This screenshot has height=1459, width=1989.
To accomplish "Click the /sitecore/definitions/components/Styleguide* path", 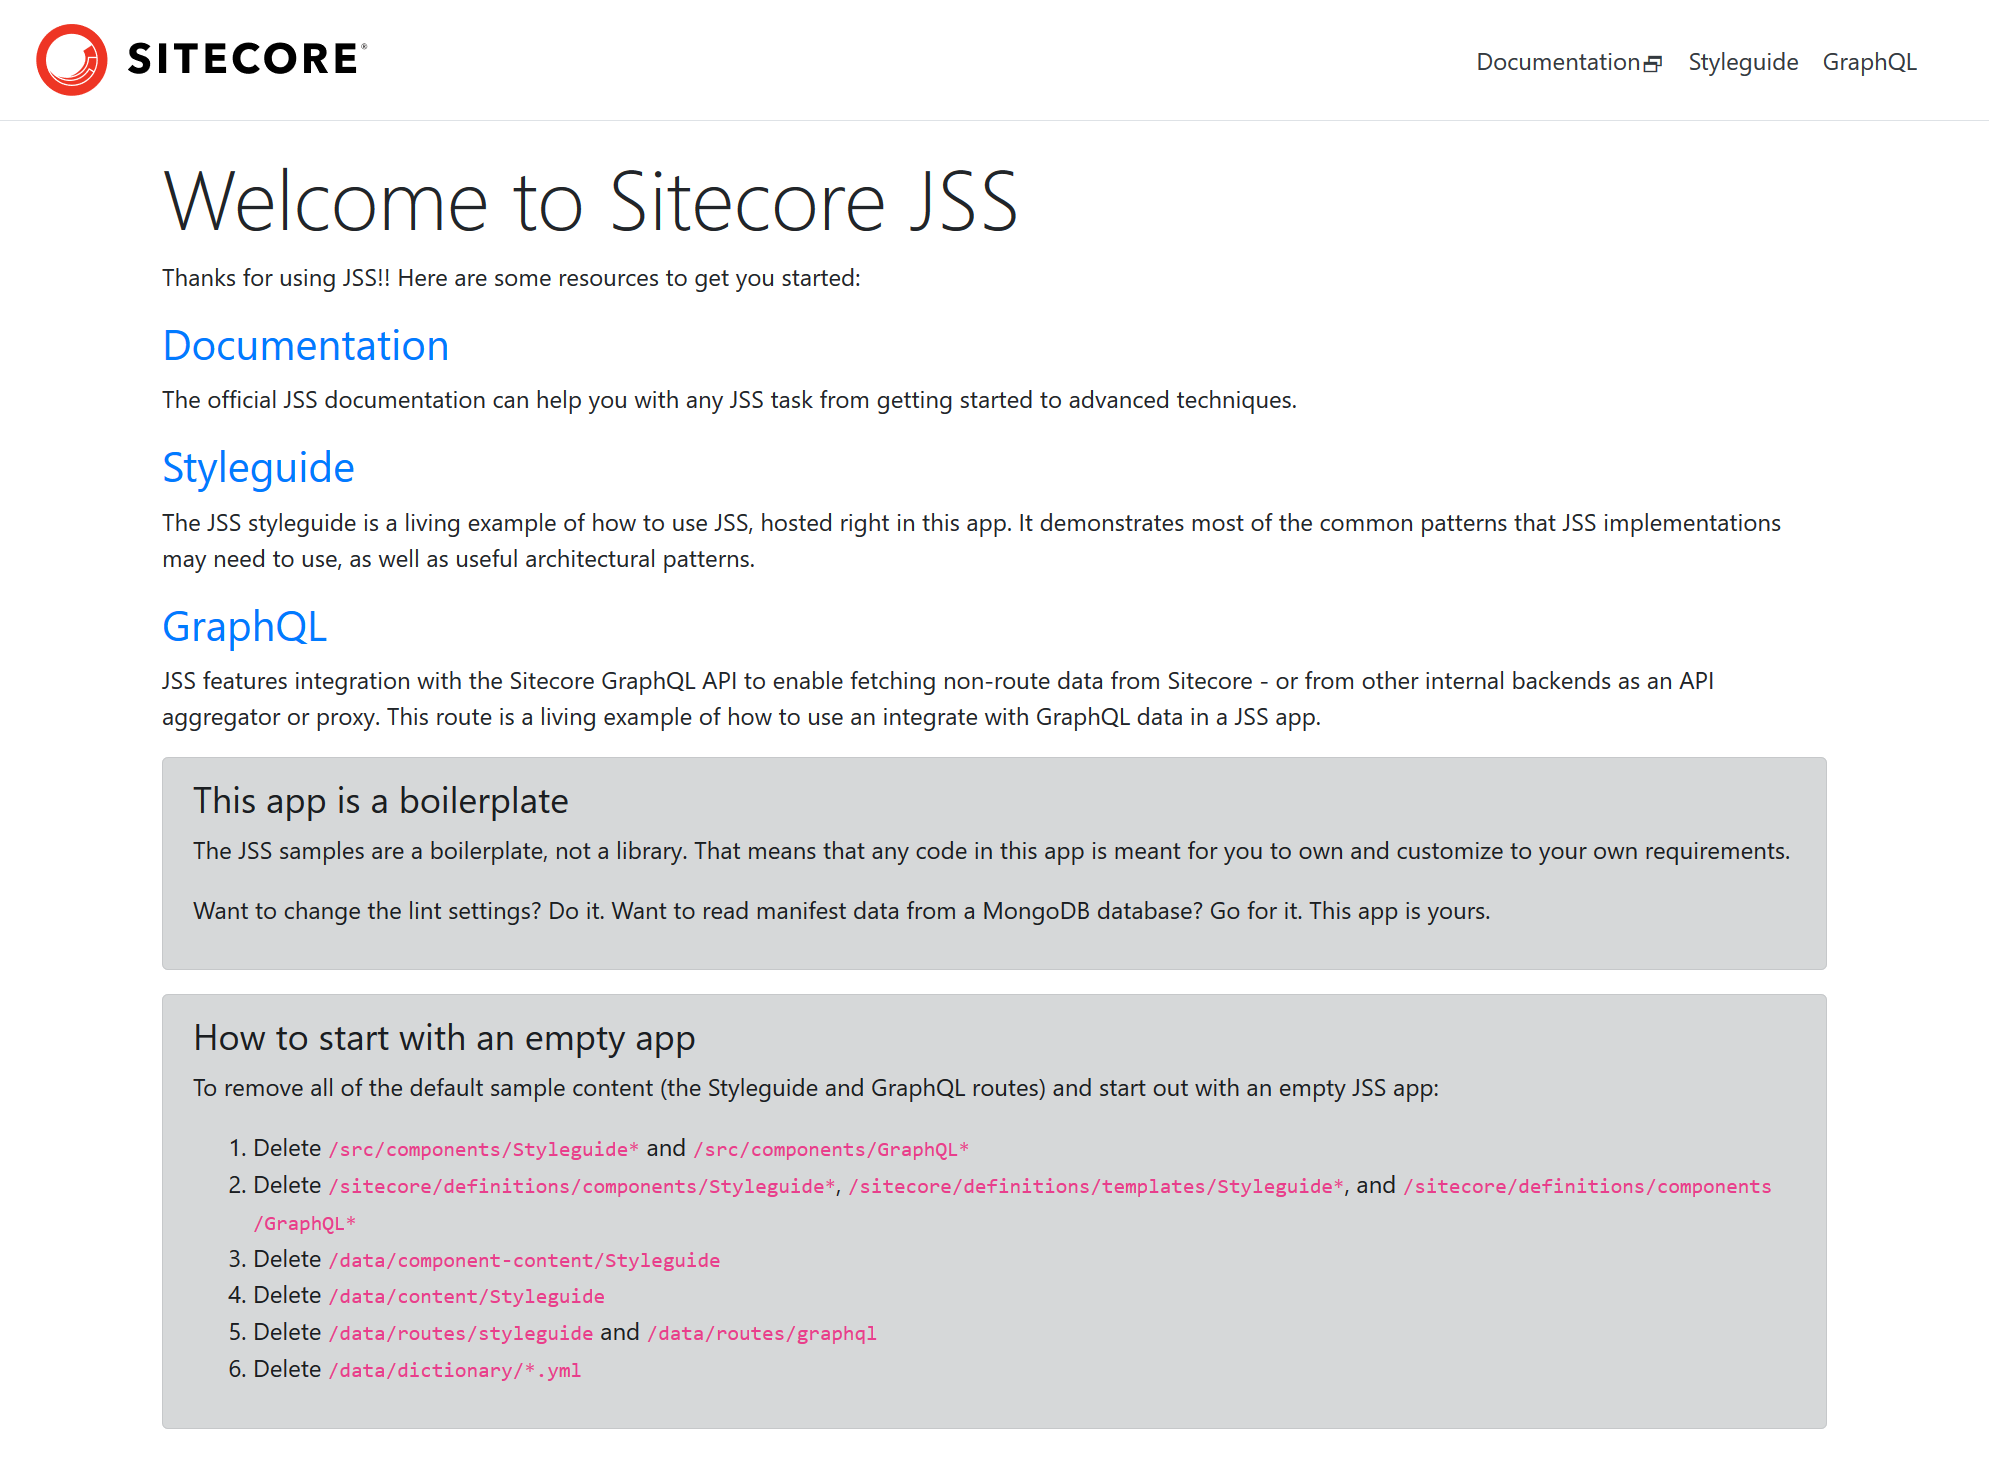I will pos(582,1187).
